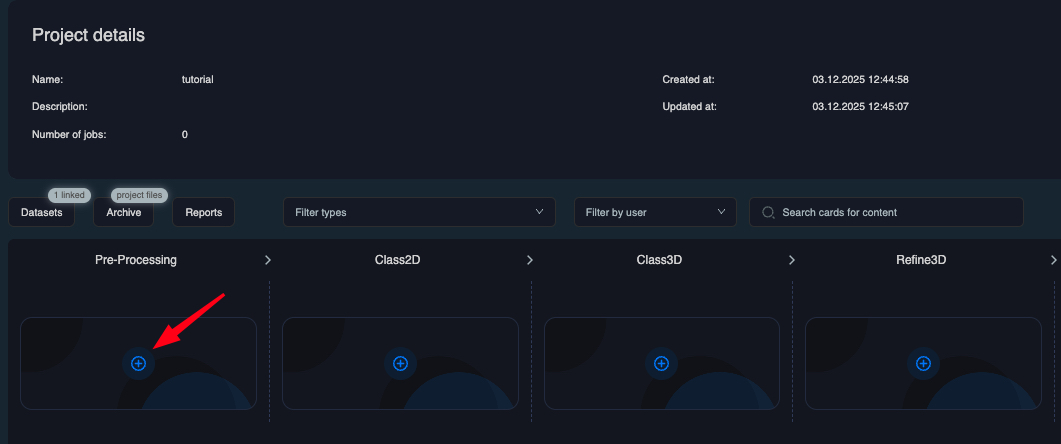Expand the Class3D column arrow
This screenshot has height=444, width=1061.
pos(791,260)
